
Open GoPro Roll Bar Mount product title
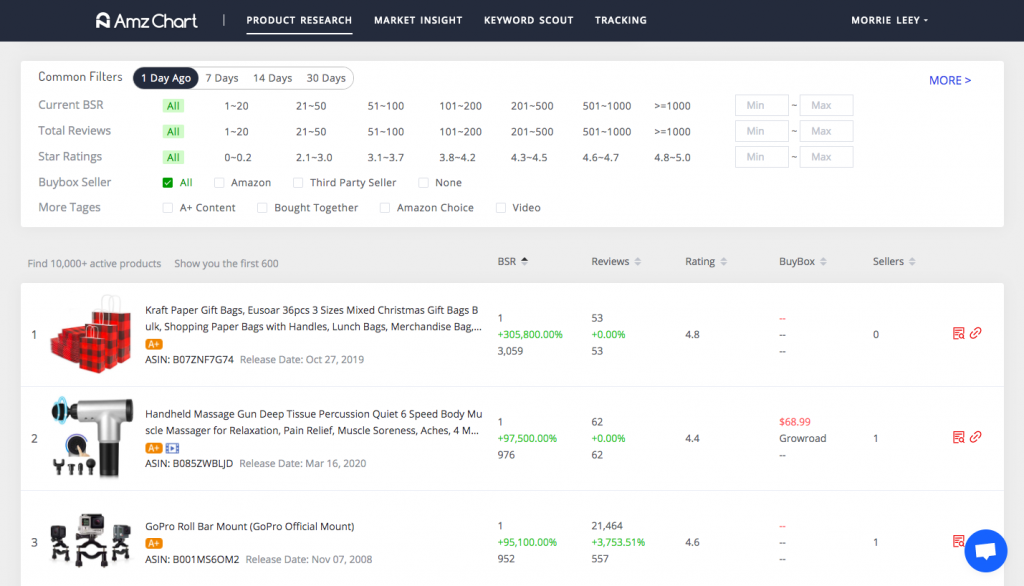[x=249, y=527]
